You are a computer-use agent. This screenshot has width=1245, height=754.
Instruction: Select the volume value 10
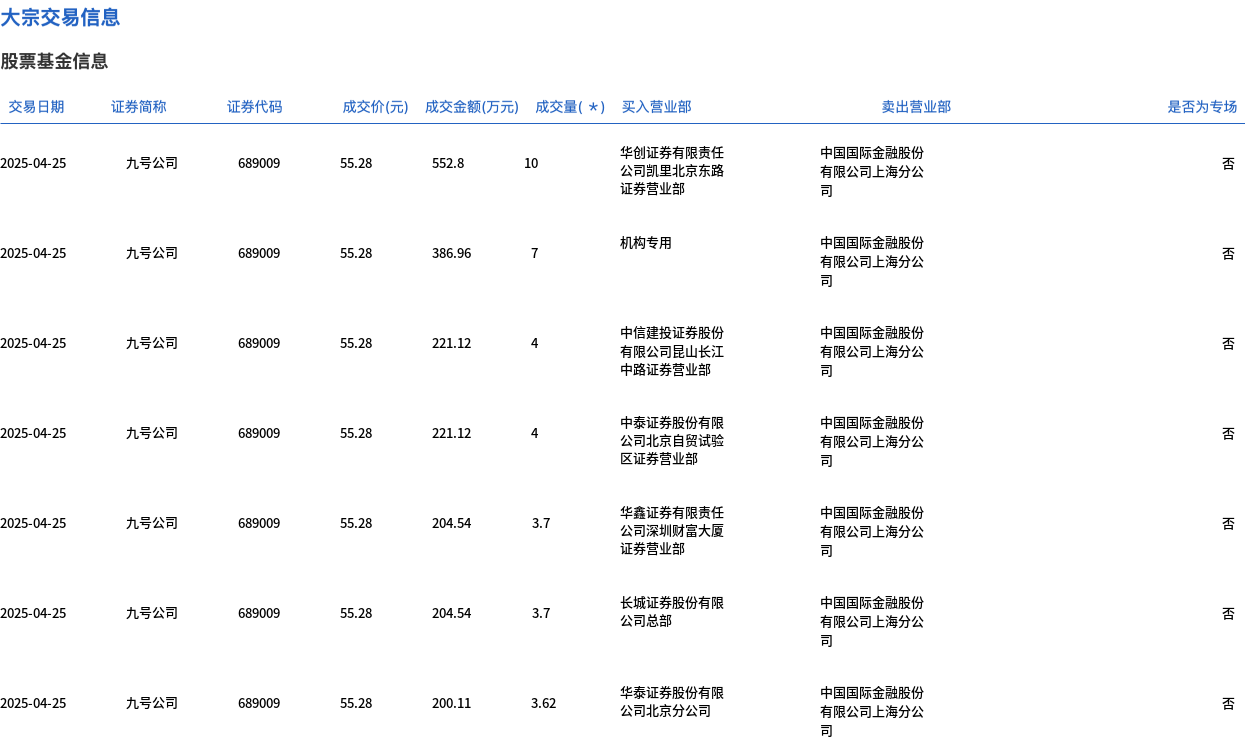pos(531,163)
